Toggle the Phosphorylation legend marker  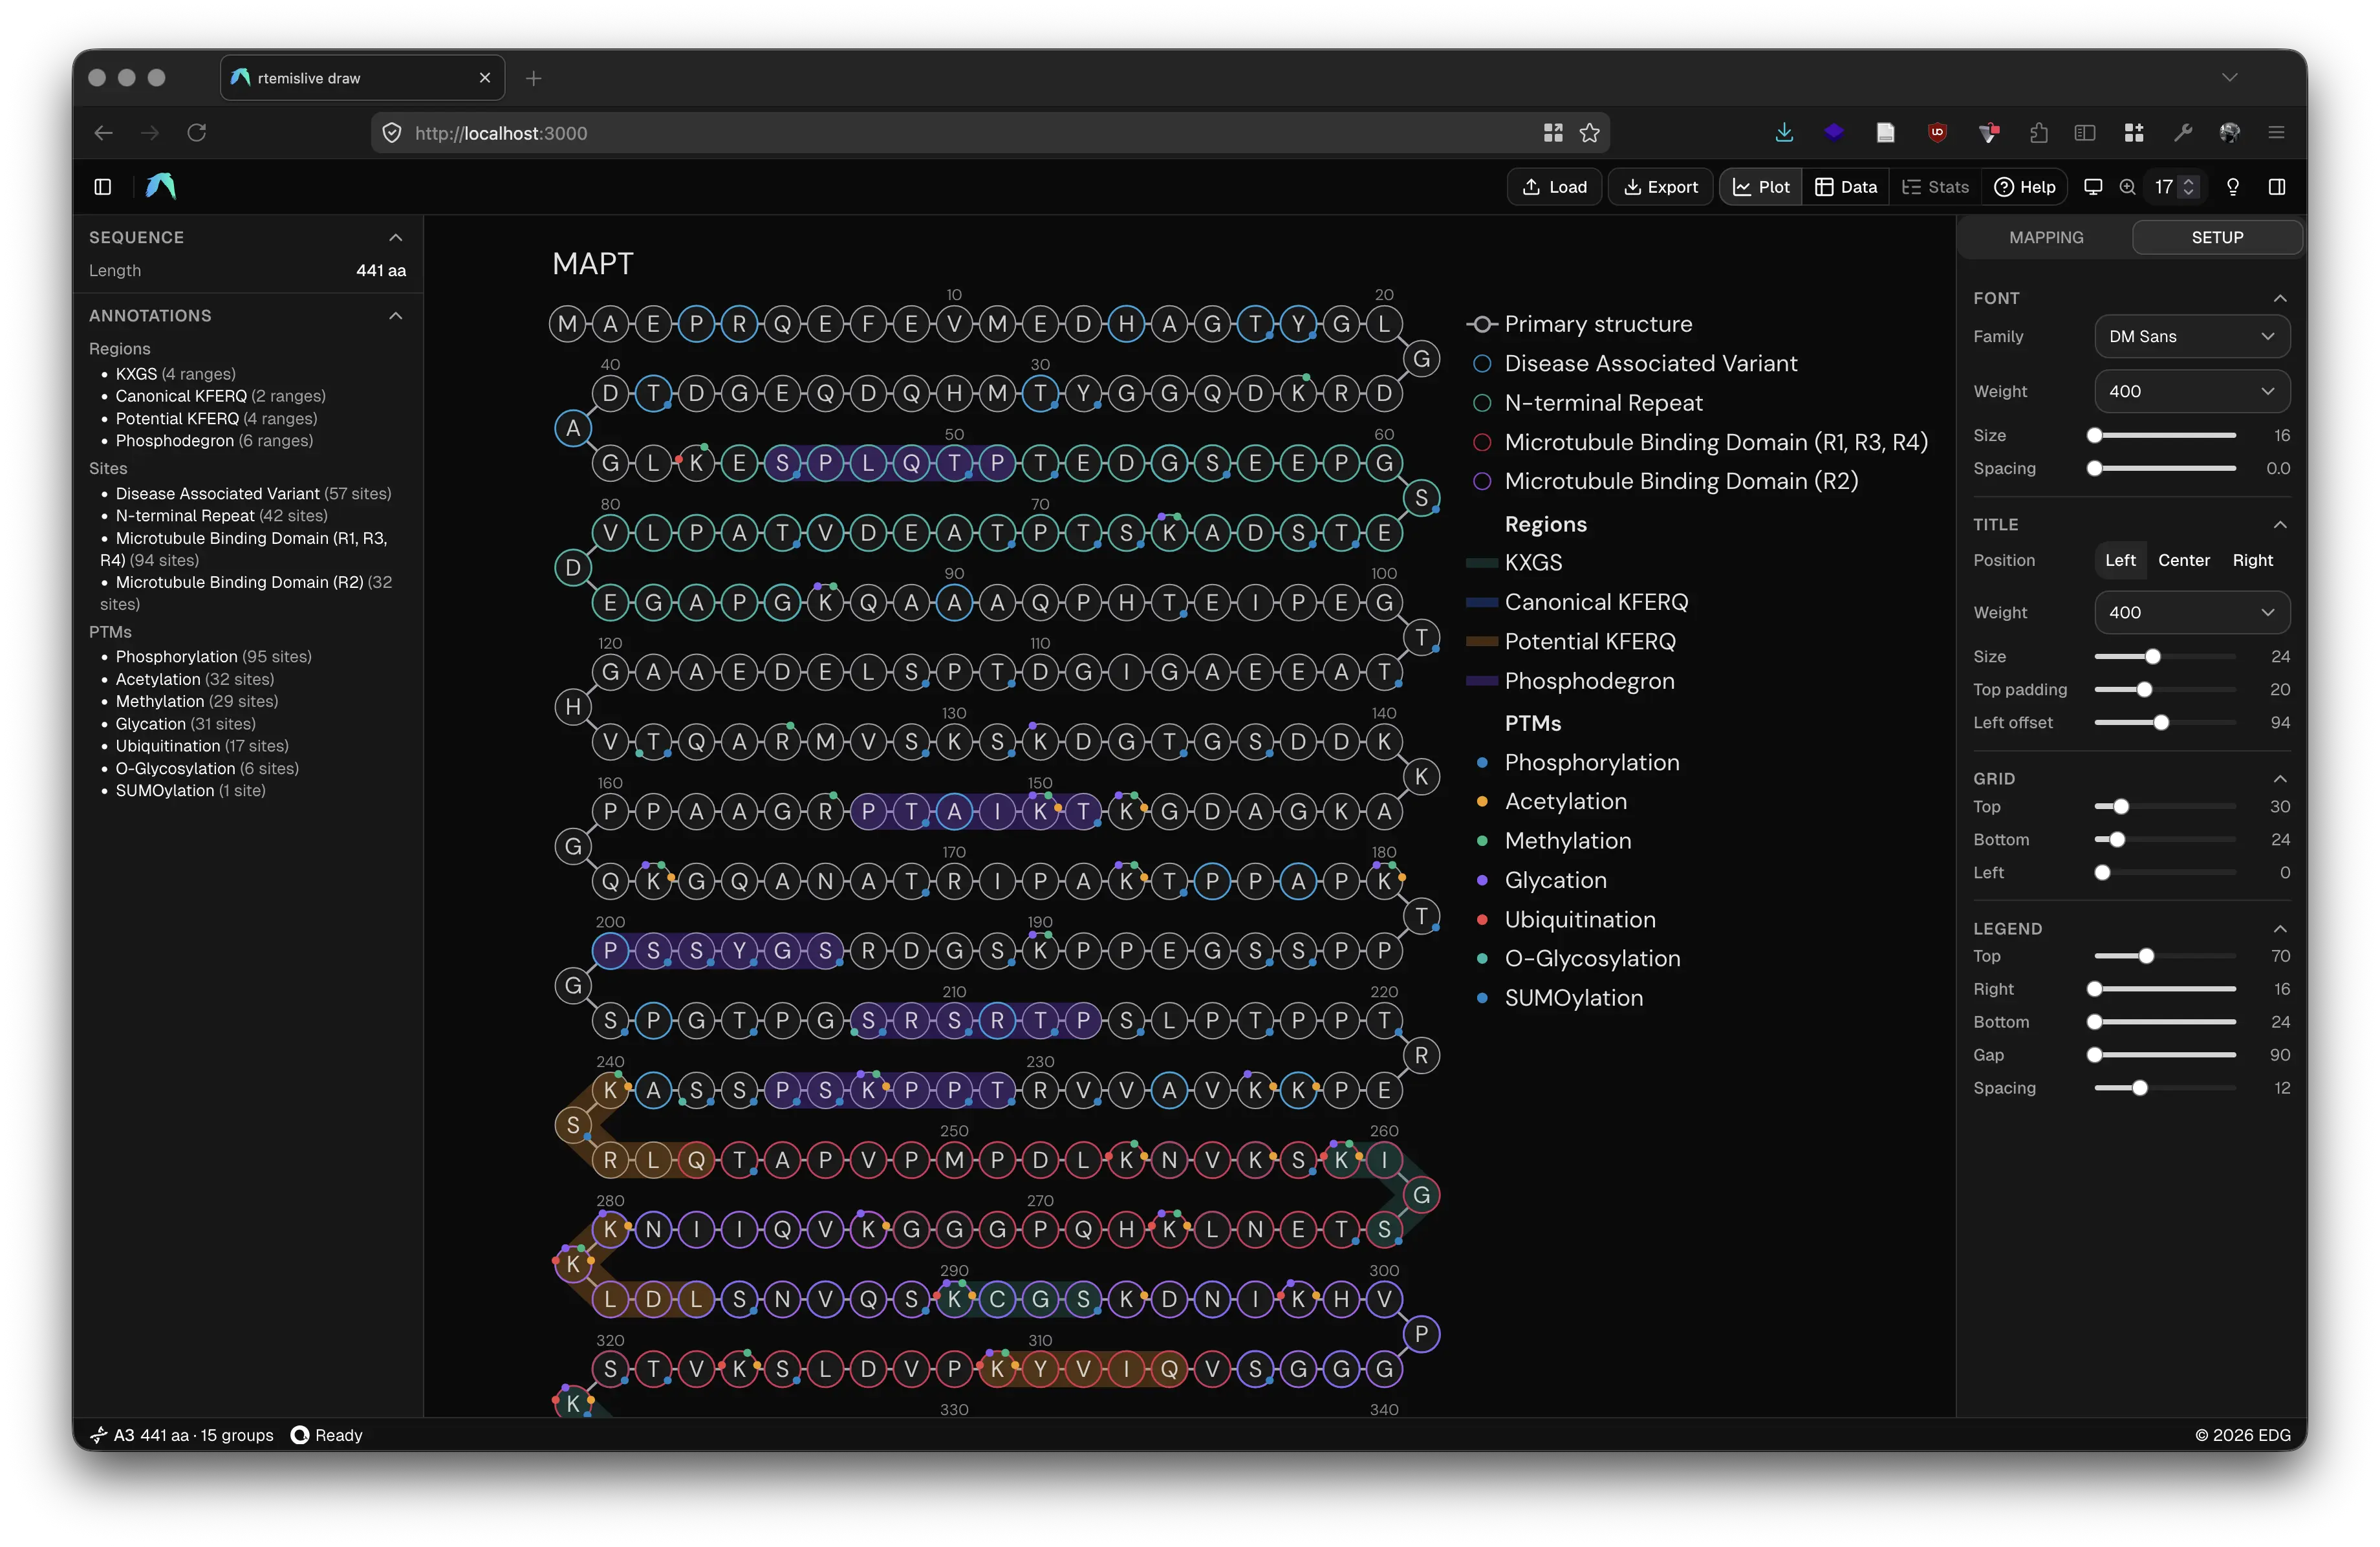click(x=1483, y=763)
